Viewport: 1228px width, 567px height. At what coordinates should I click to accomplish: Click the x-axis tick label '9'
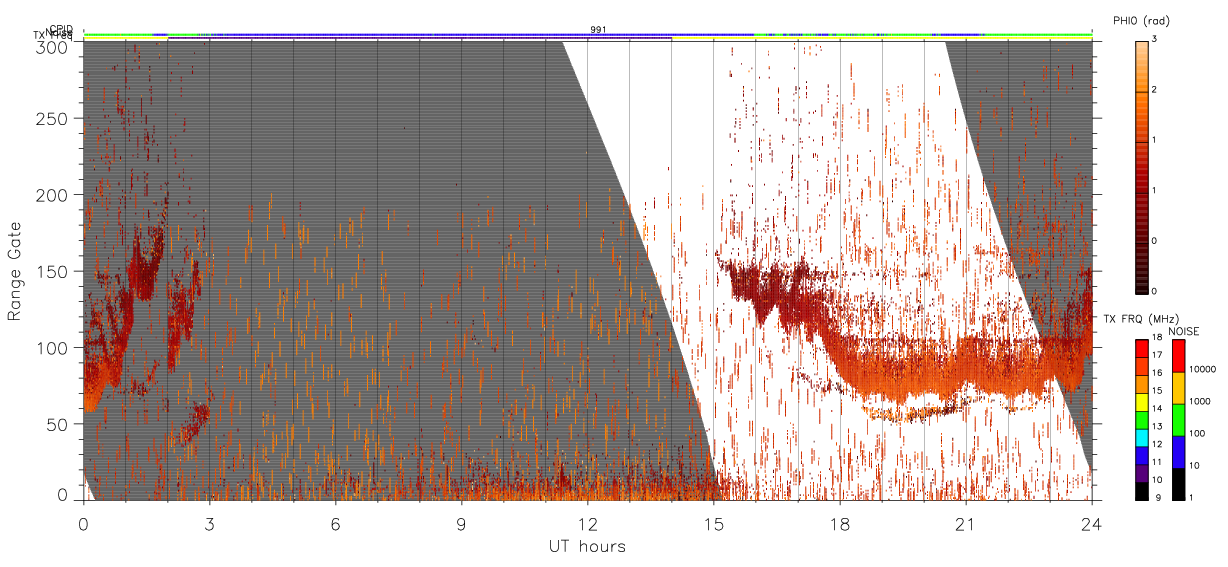461,523
